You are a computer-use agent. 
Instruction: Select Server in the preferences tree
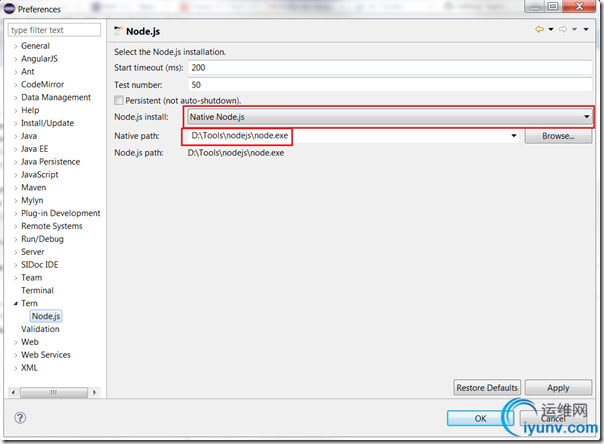pos(33,252)
